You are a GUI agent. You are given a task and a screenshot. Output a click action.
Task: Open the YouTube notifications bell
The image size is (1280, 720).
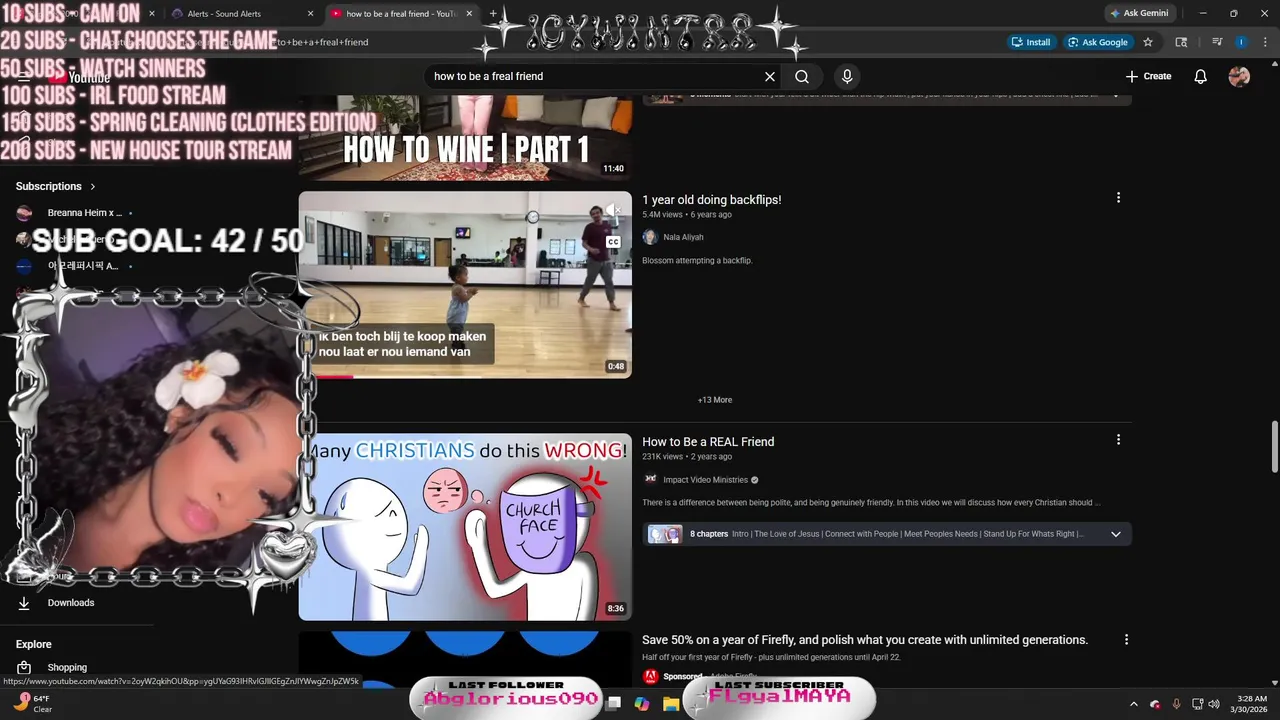1201,76
